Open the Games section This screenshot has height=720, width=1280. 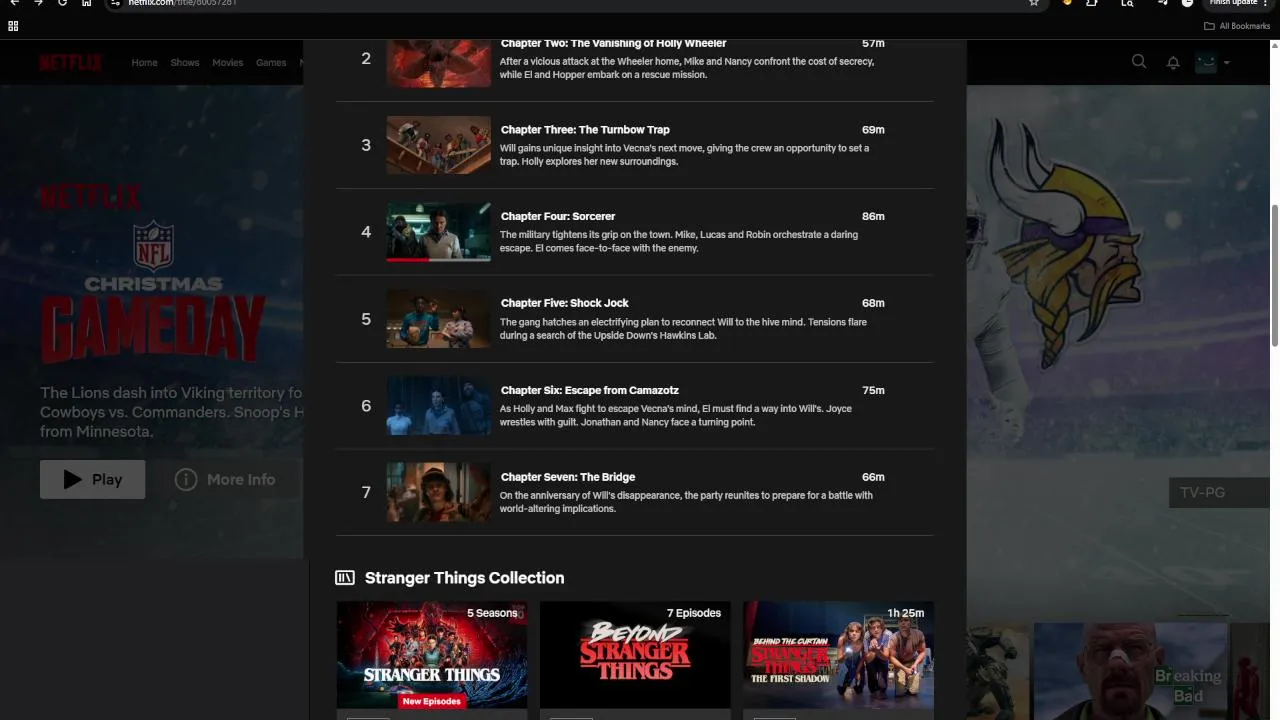tap(271, 63)
